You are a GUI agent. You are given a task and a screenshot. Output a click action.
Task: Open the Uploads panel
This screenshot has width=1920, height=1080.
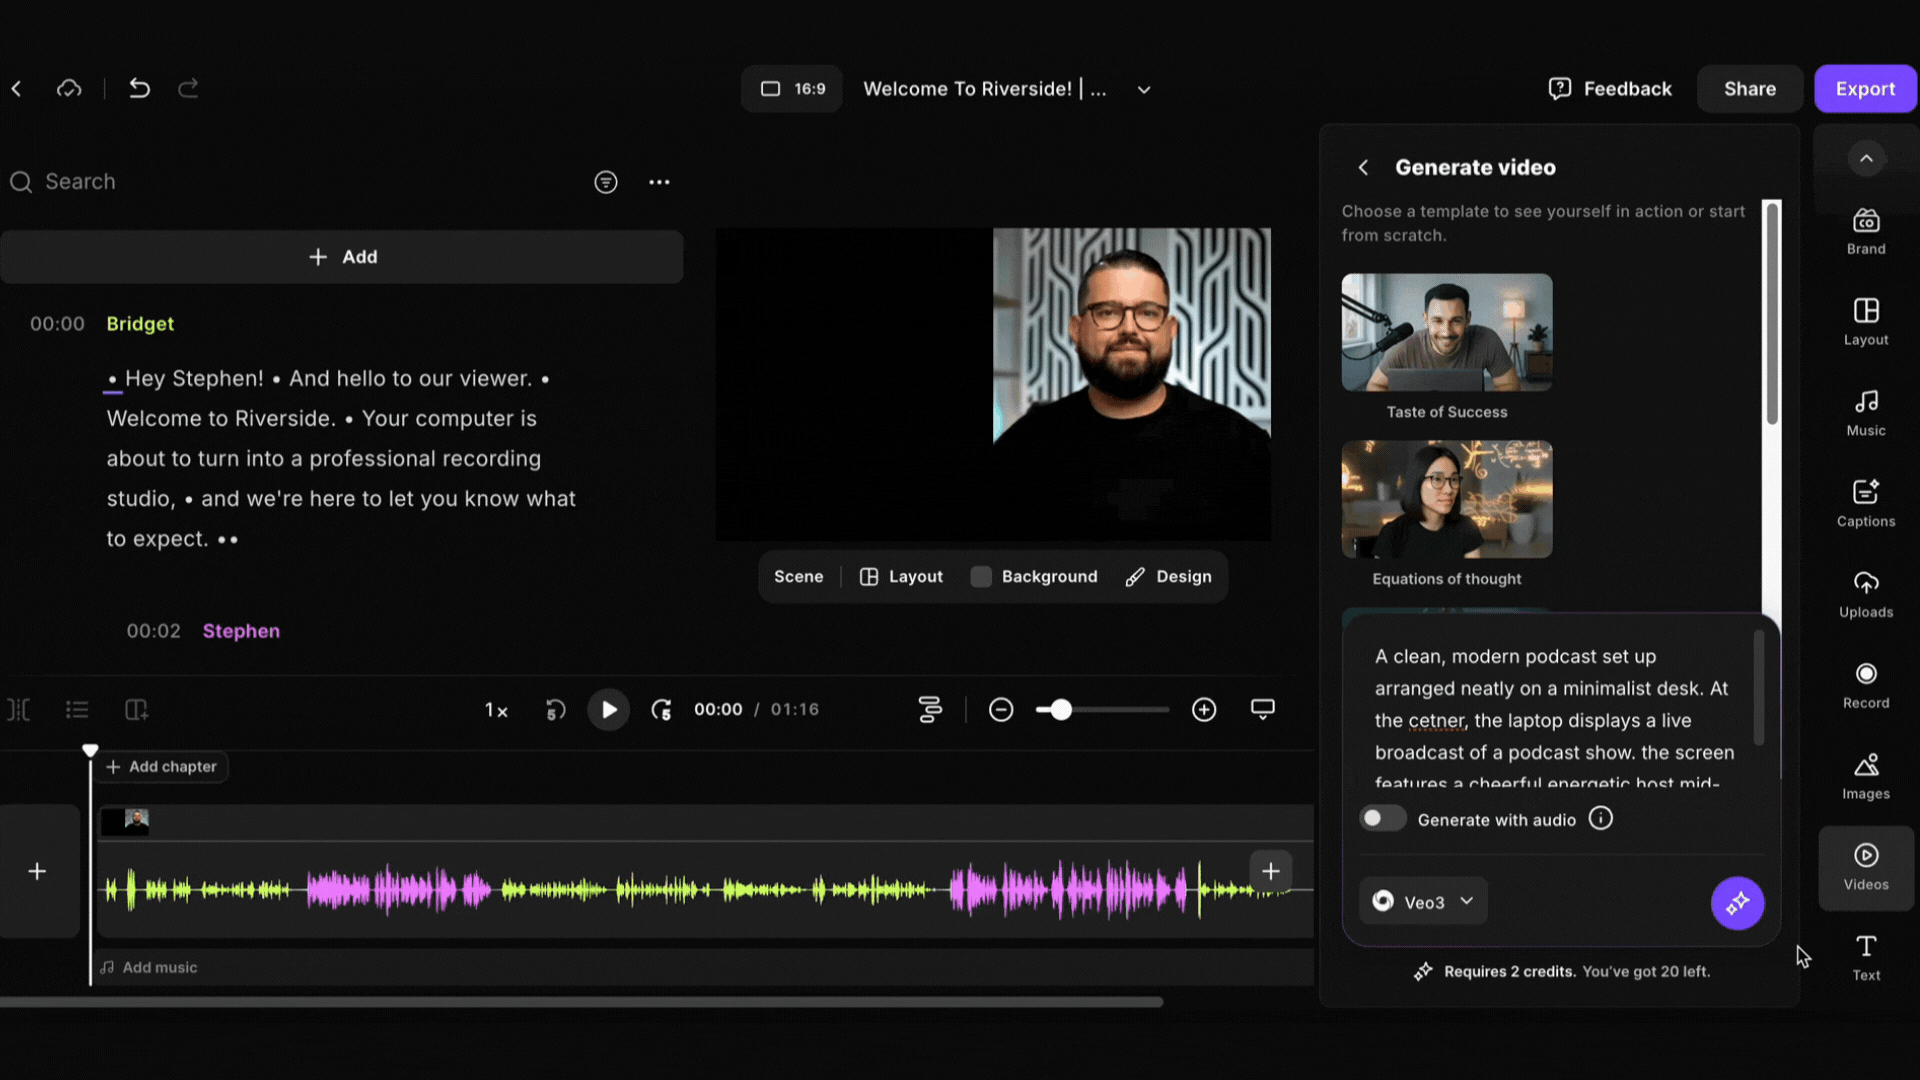[x=1865, y=594]
